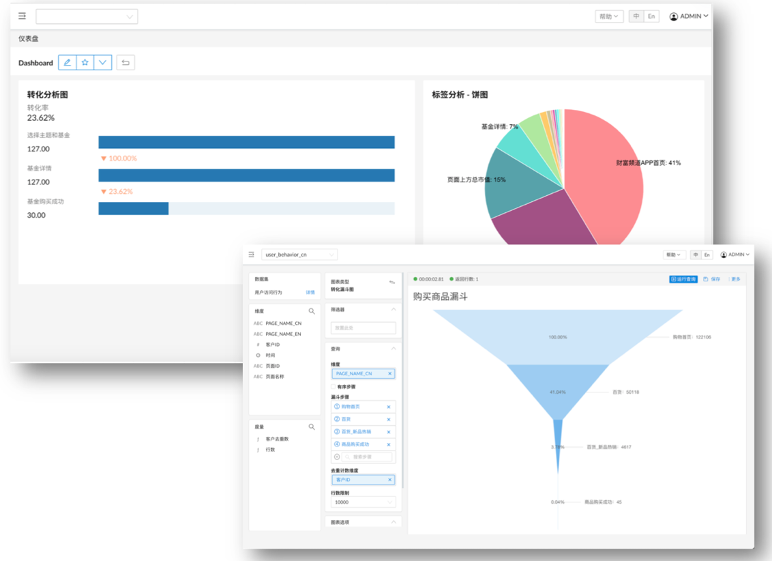Click the top light-blue funnel segment 100.00%
The height and width of the screenshot is (562, 772).
(x=557, y=337)
